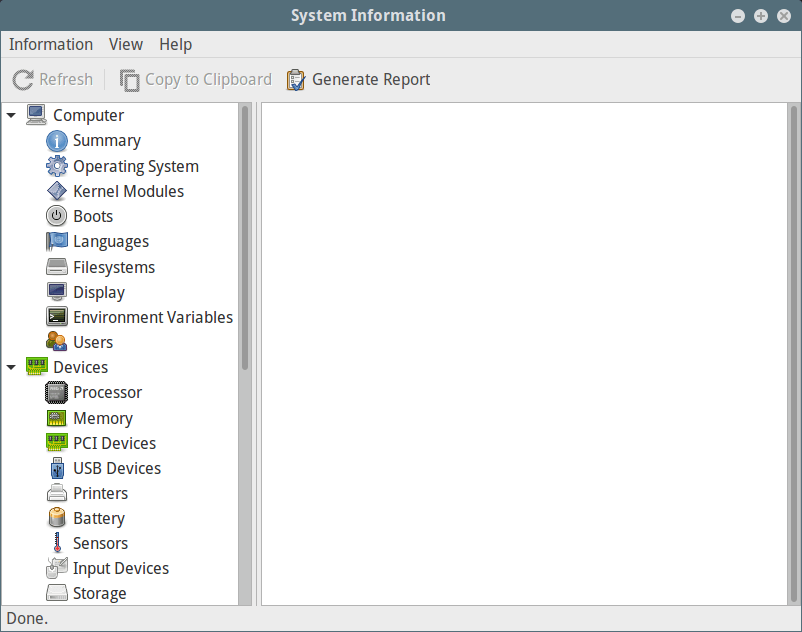This screenshot has width=802, height=632.
Task: Select the USB Devices entry
Action: [x=117, y=468]
